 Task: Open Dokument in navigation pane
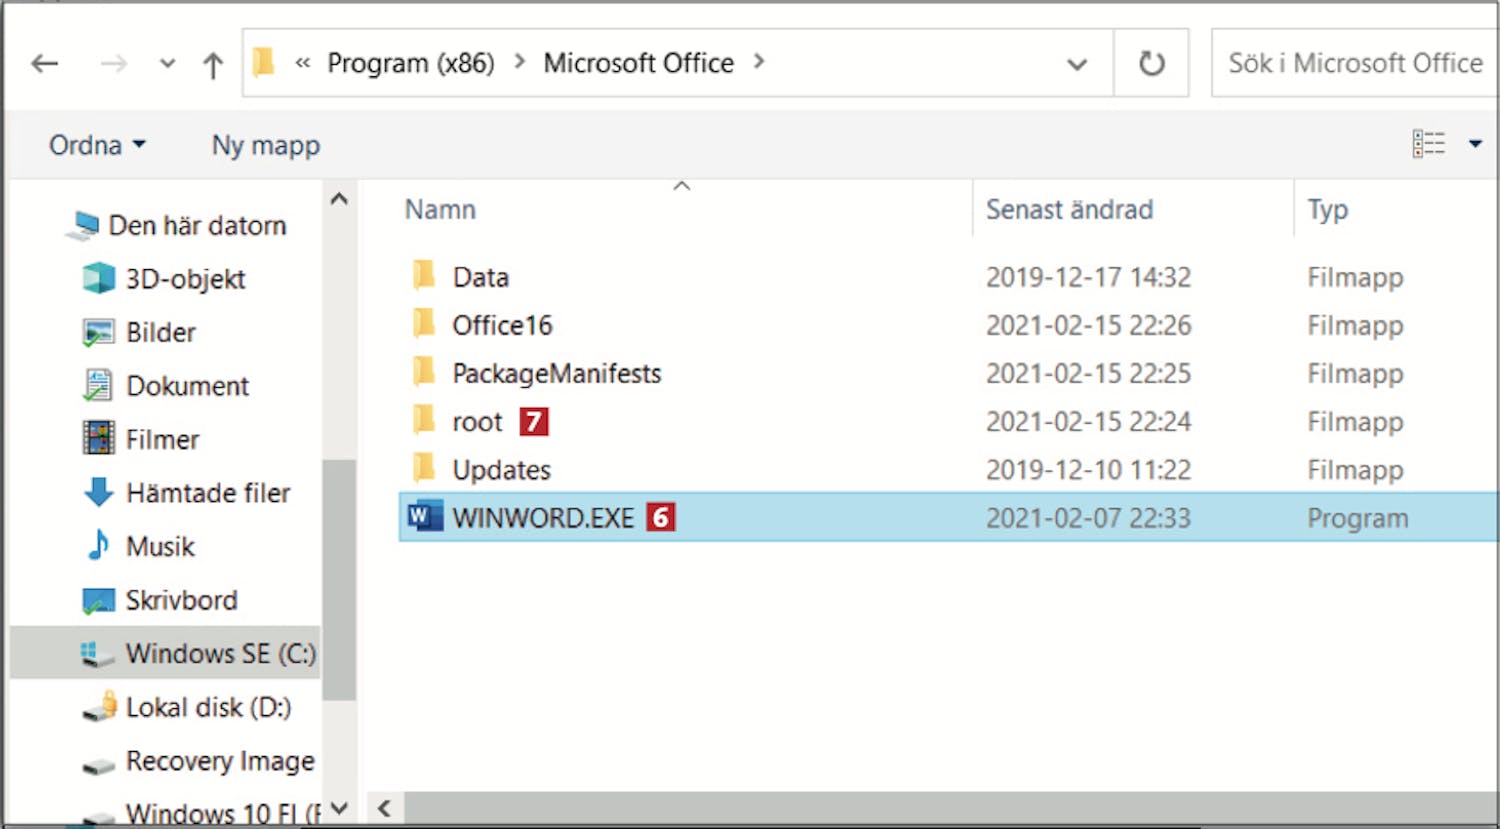(187, 386)
